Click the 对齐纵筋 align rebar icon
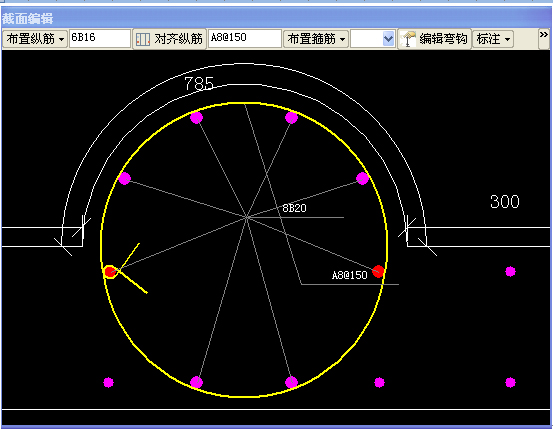553x430 pixels. point(143,39)
